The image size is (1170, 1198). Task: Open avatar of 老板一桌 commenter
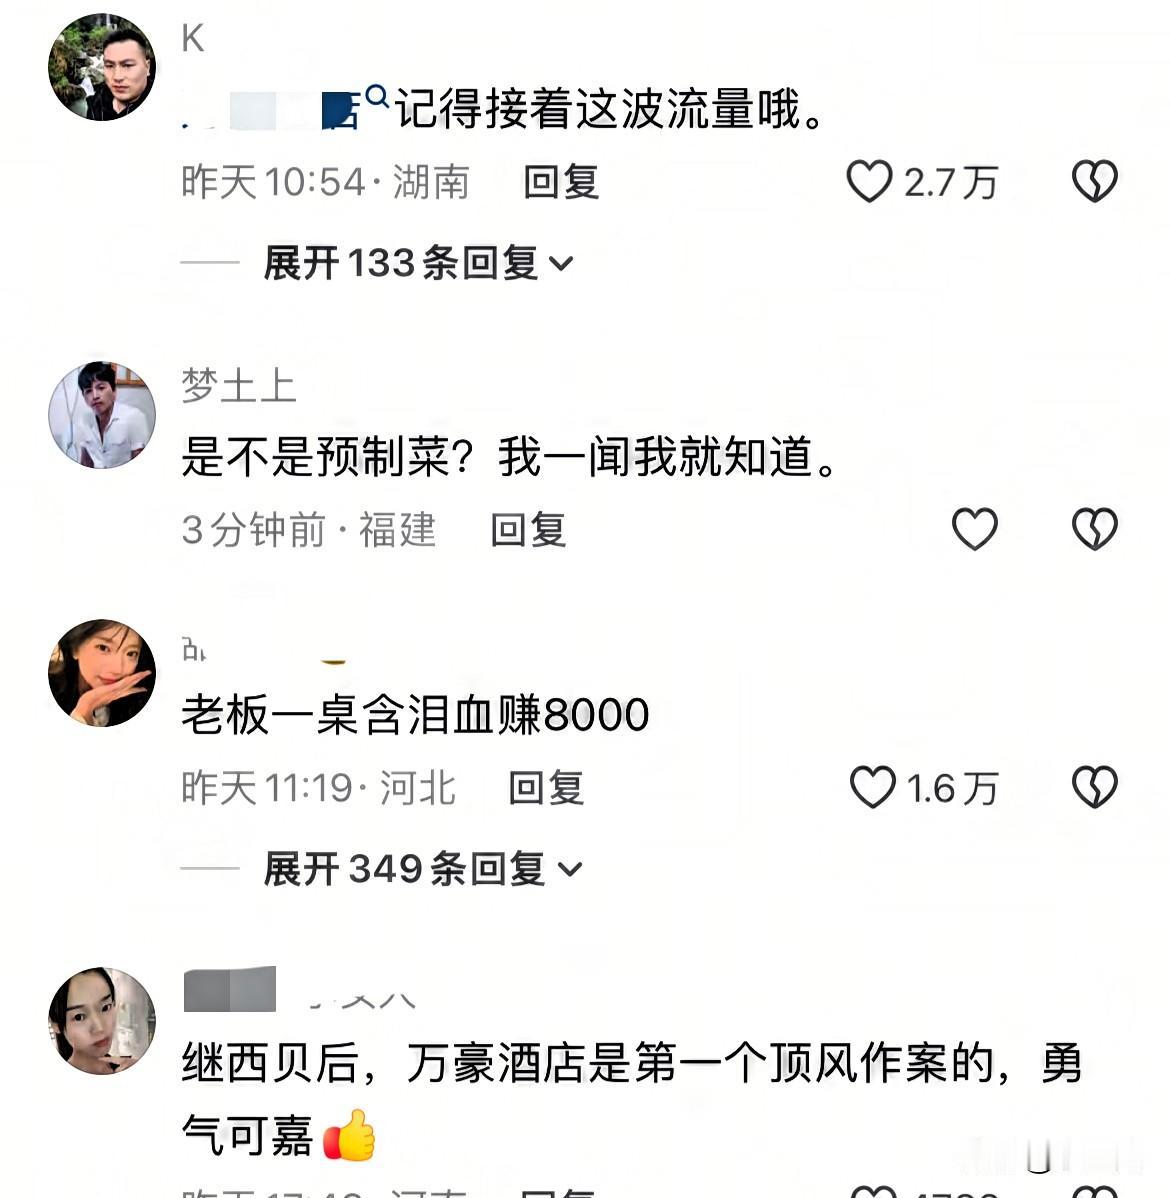point(102,673)
